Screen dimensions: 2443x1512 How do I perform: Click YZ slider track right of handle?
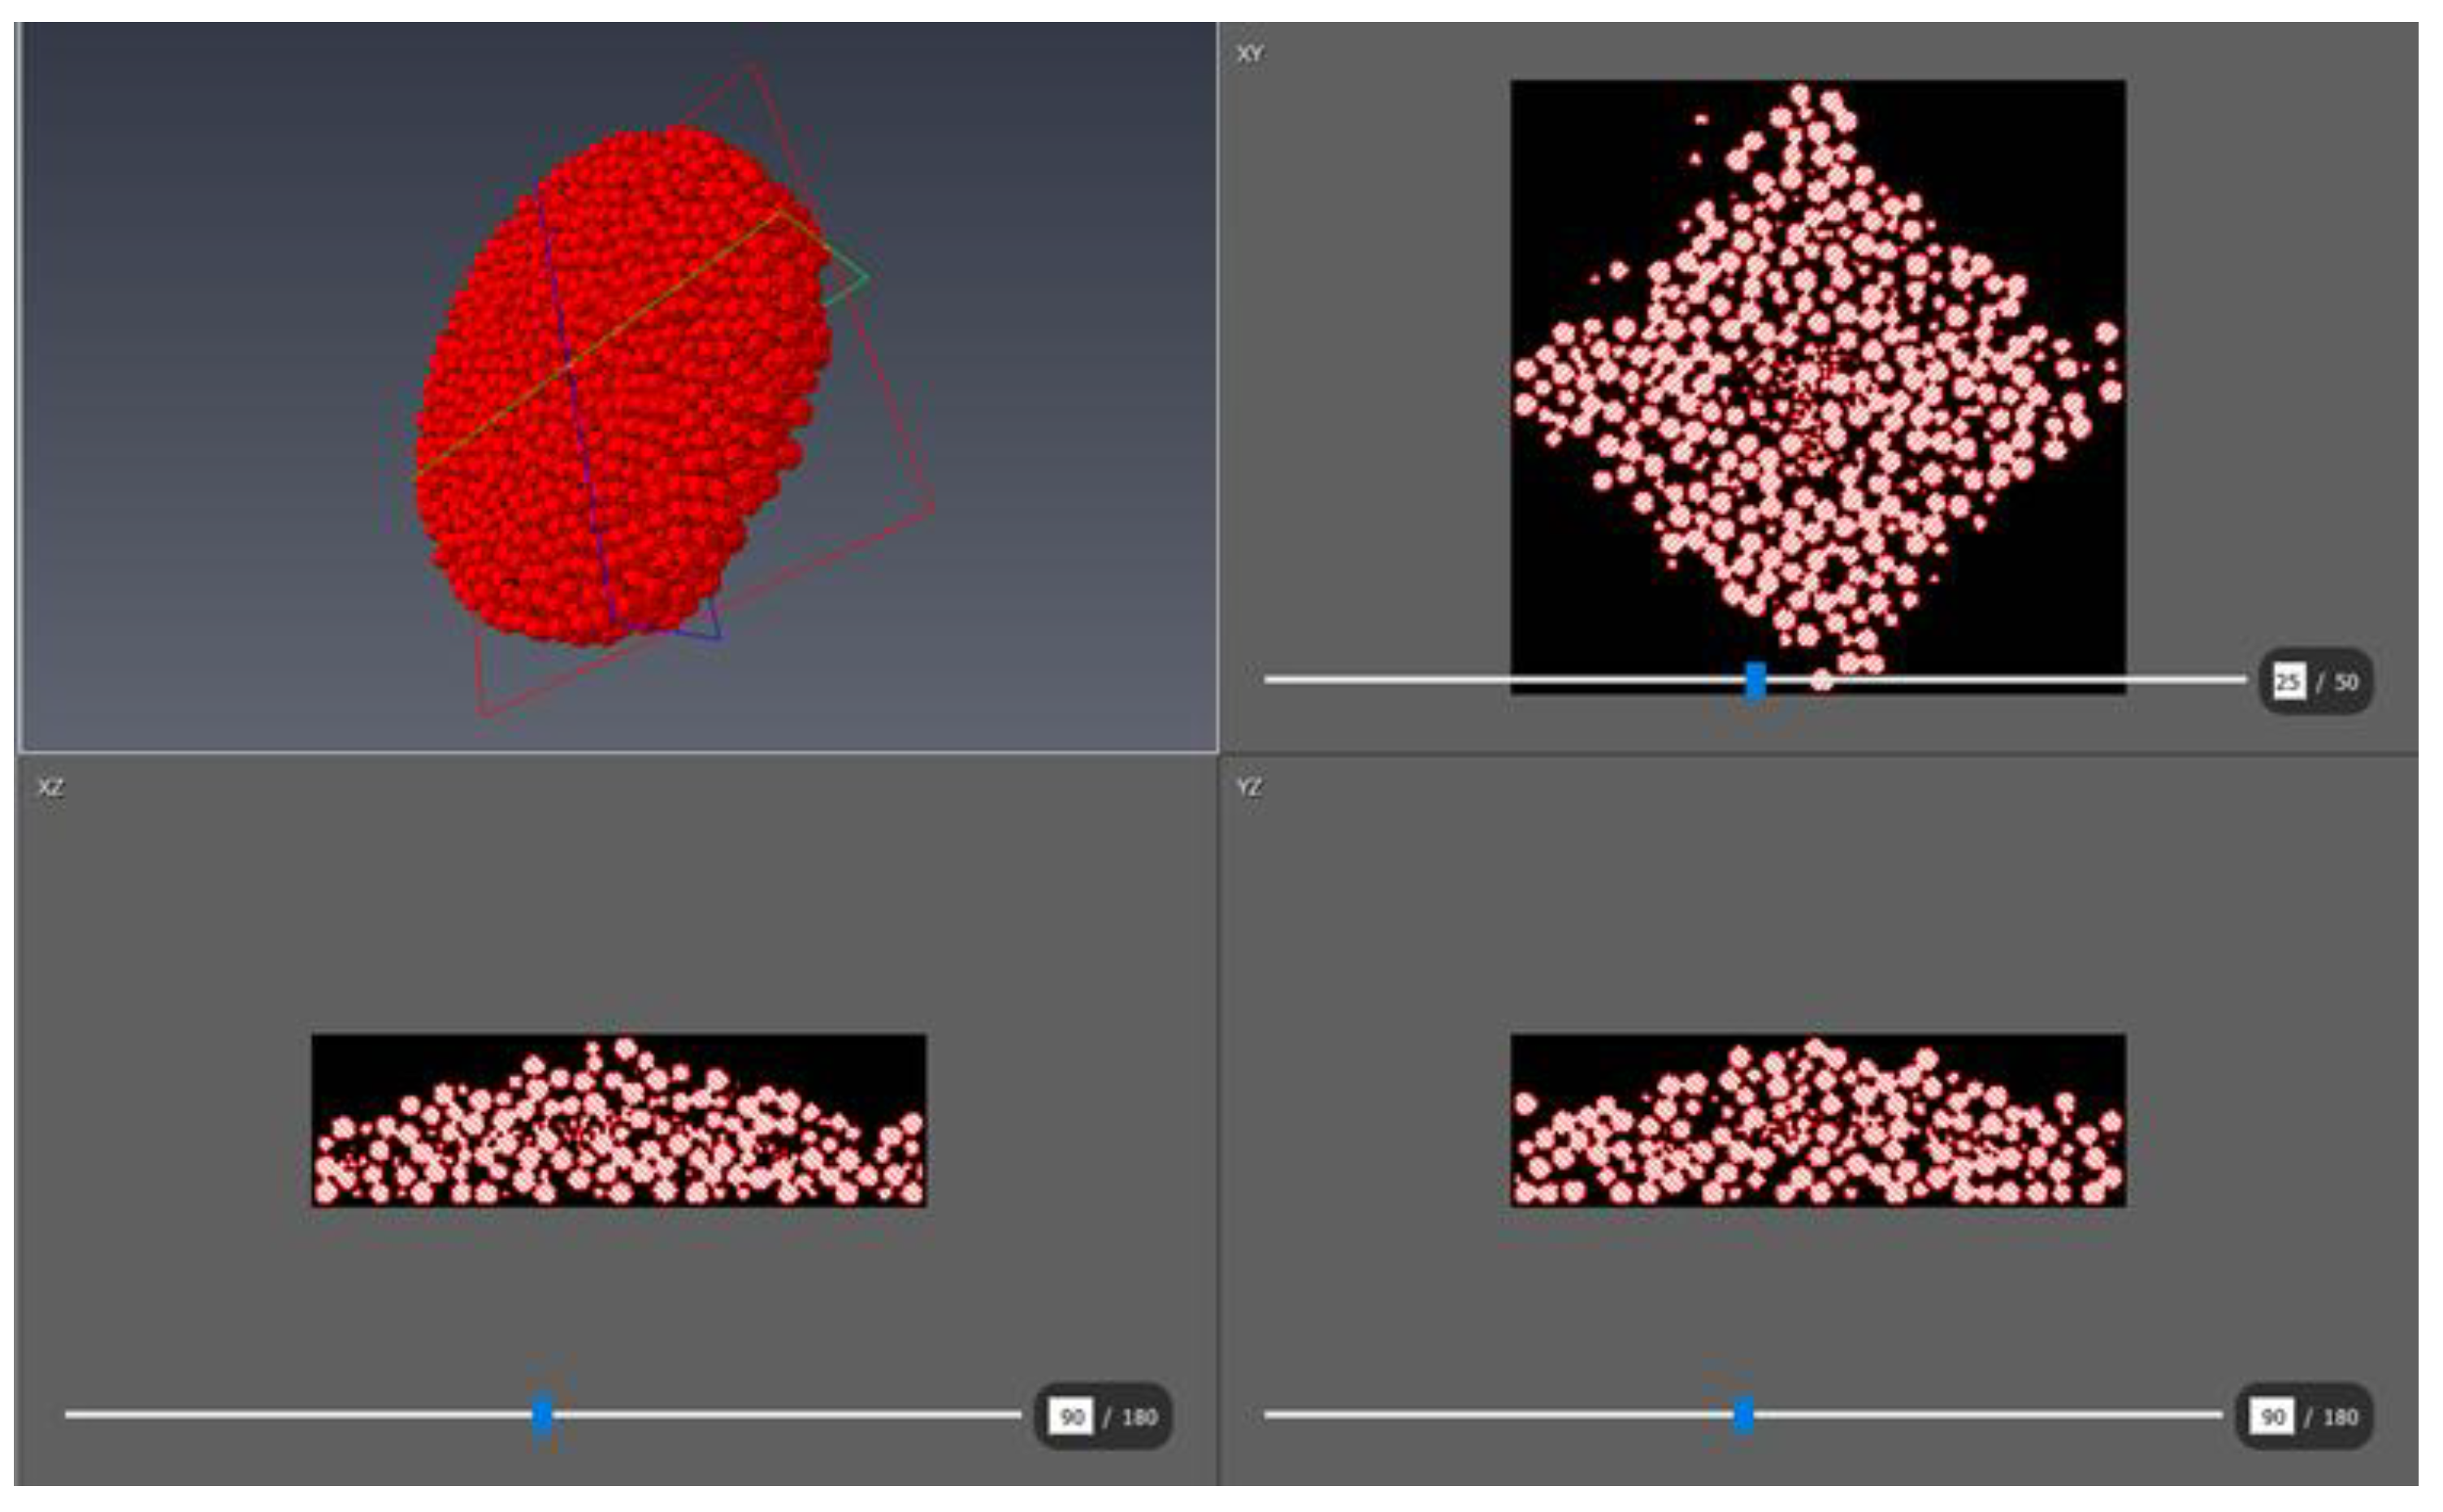pyautogui.click(x=2000, y=1415)
